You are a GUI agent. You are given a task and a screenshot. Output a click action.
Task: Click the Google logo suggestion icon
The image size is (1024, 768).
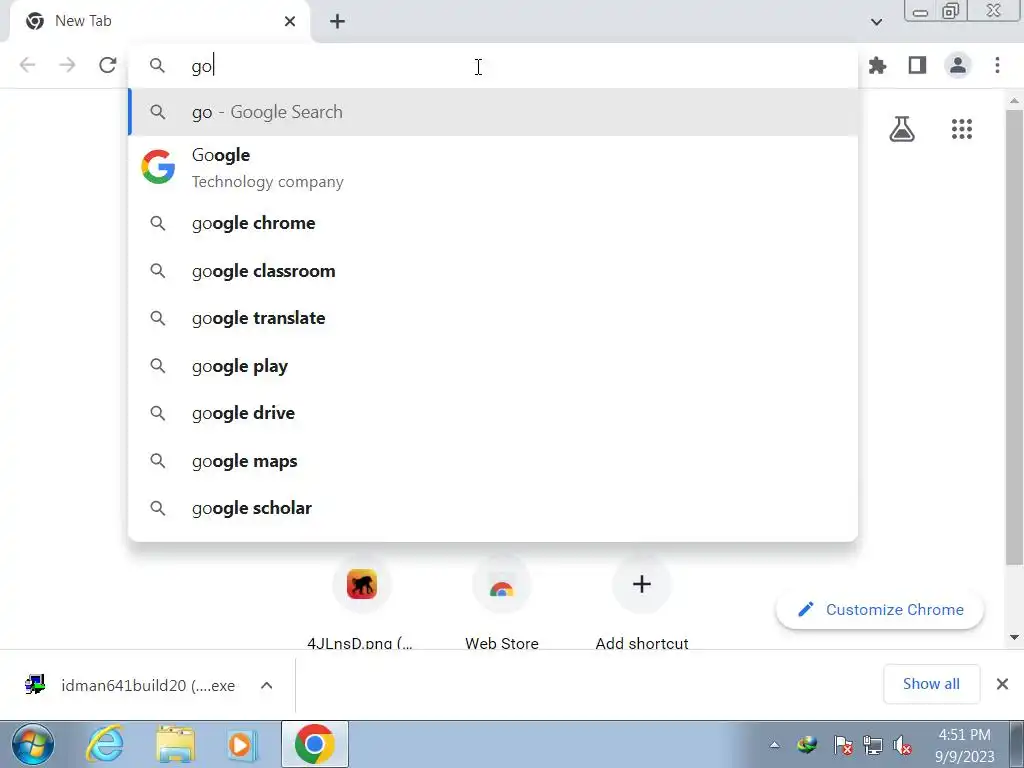point(158,167)
